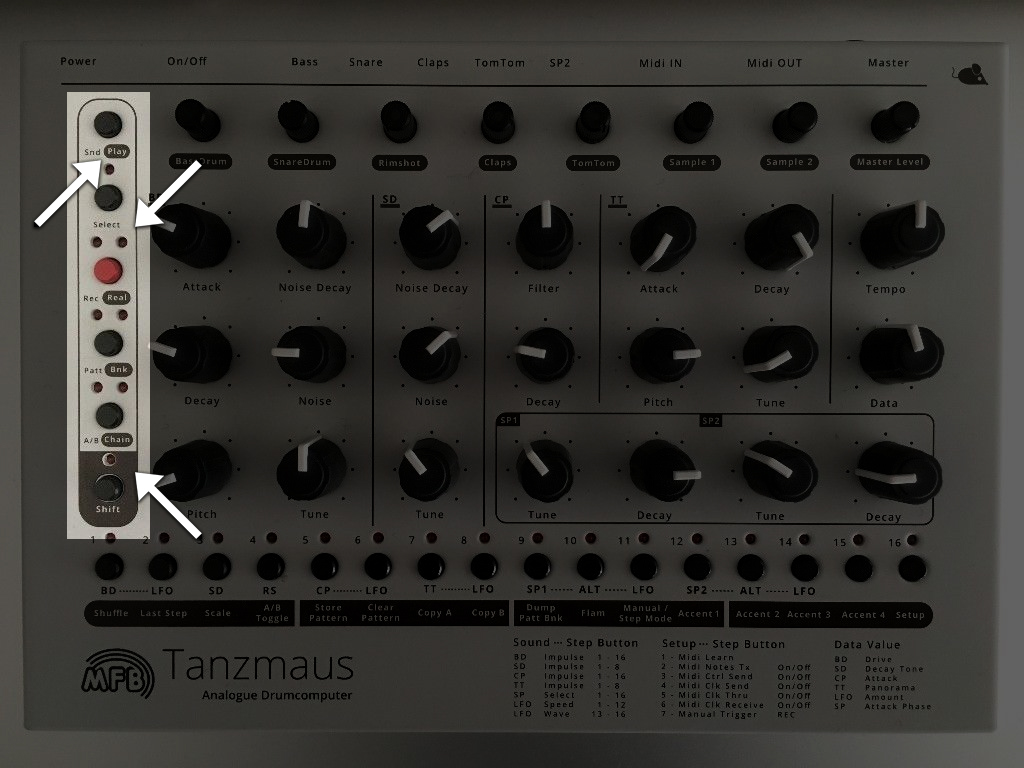1024x768 pixels.
Task: Toggle step button 5 (Store Pattern)
Action: pos(324,567)
